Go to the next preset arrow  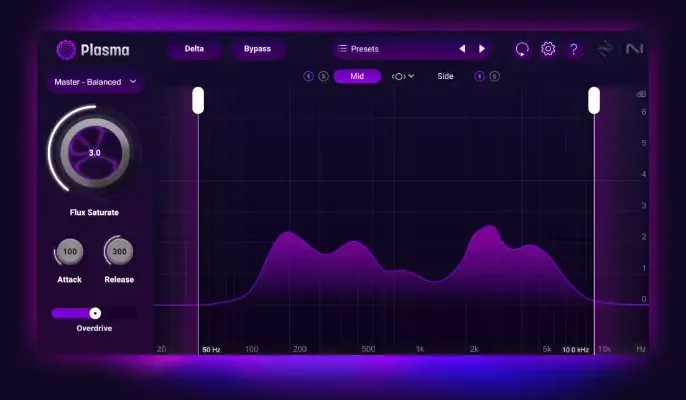[x=482, y=49]
